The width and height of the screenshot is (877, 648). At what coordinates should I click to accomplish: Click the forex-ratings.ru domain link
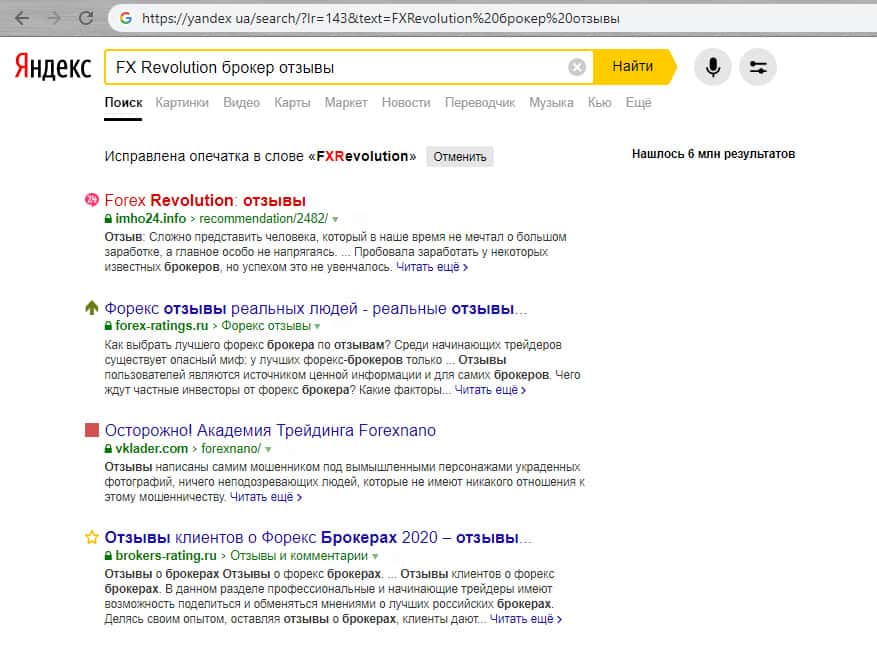[162, 326]
